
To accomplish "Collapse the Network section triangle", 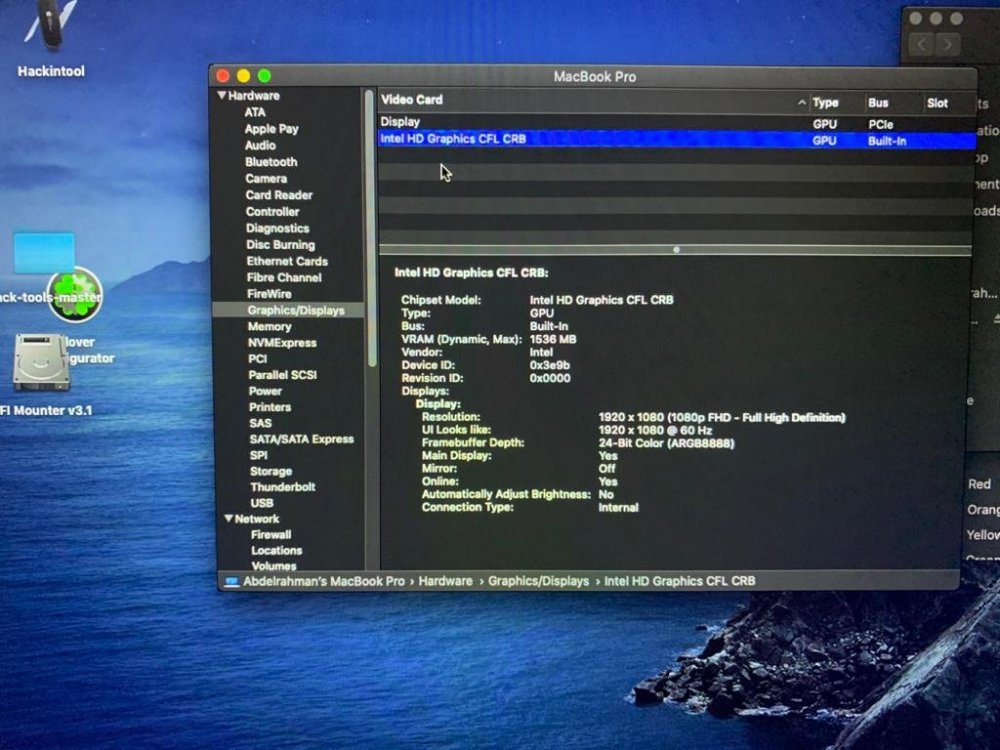I will pos(228,518).
